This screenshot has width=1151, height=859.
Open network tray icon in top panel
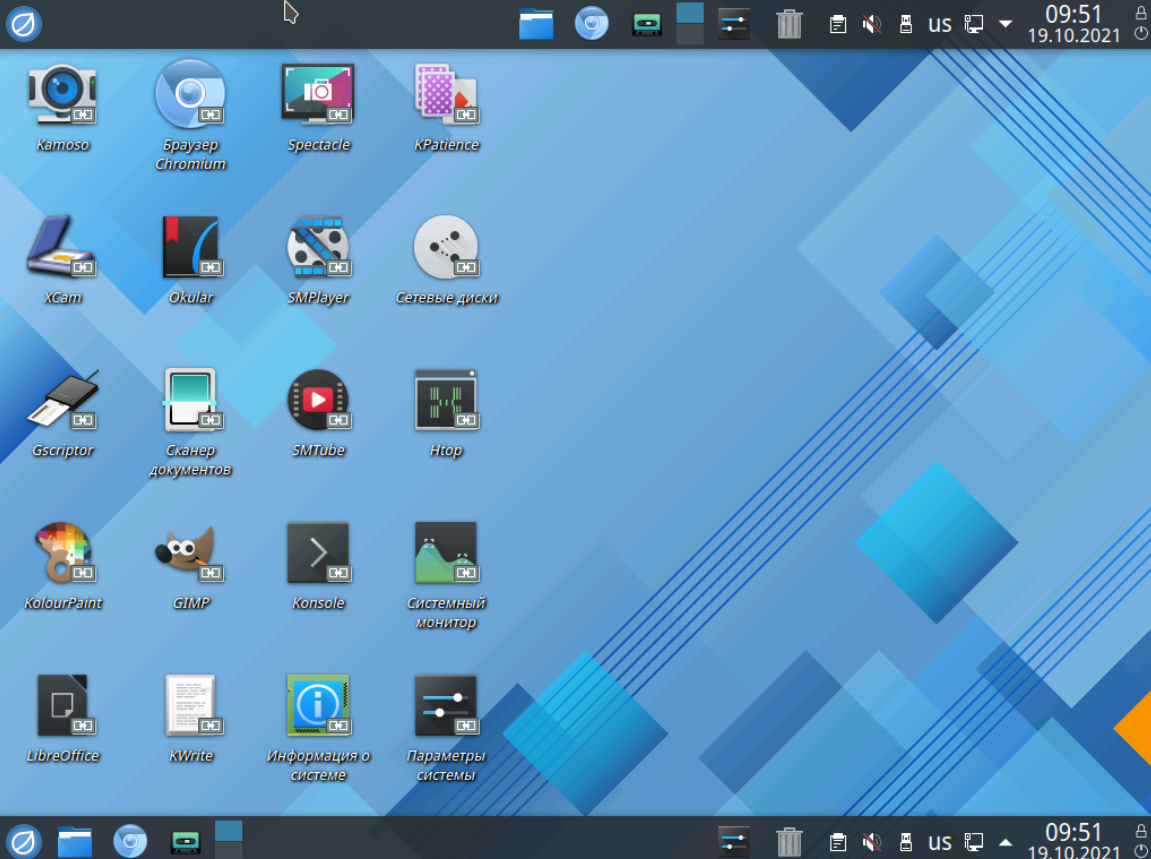point(974,24)
